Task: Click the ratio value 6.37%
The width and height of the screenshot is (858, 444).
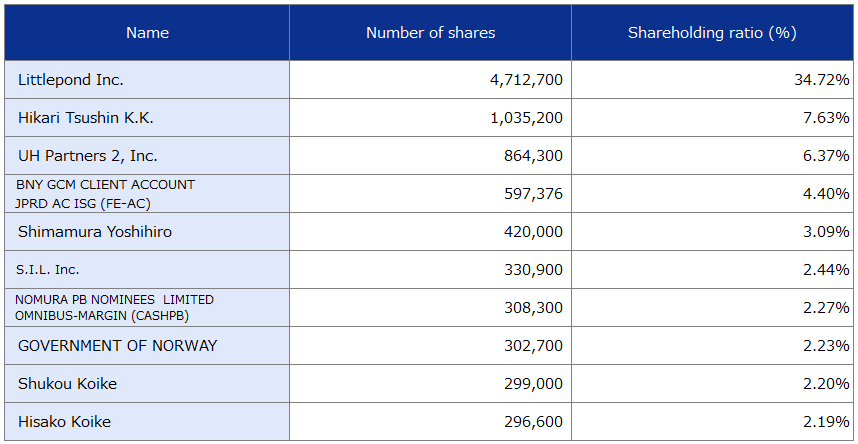Action: click(826, 156)
